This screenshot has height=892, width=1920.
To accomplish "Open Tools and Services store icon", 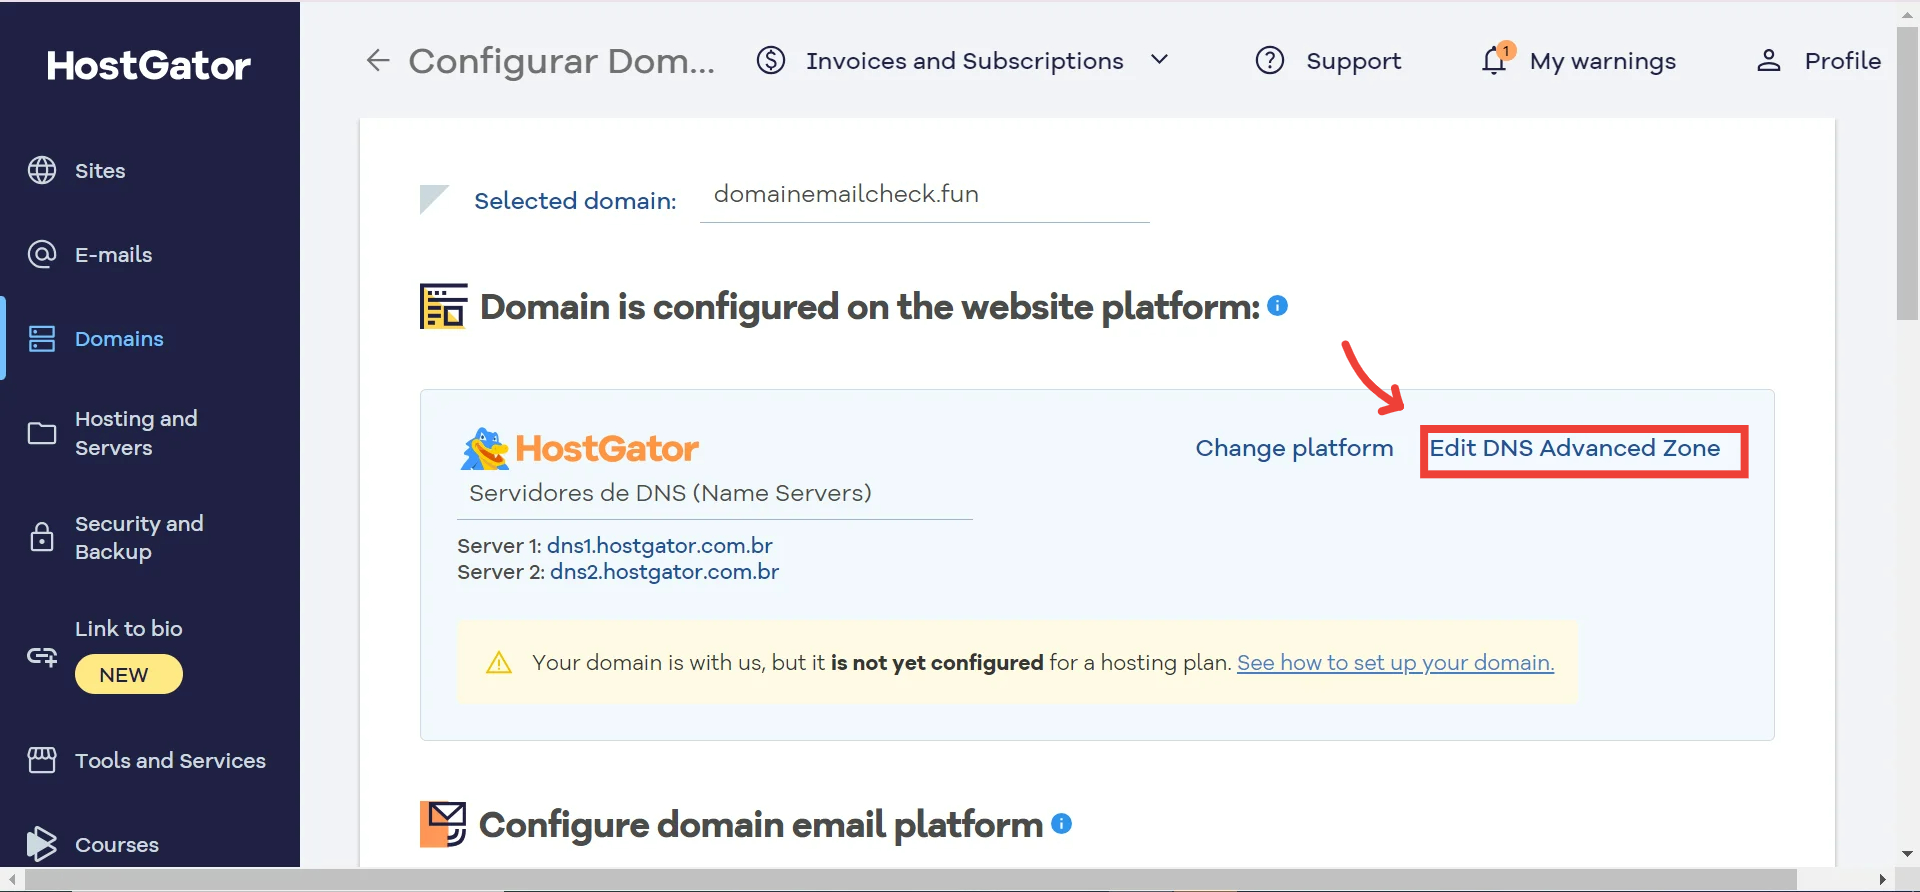I will click(x=42, y=760).
